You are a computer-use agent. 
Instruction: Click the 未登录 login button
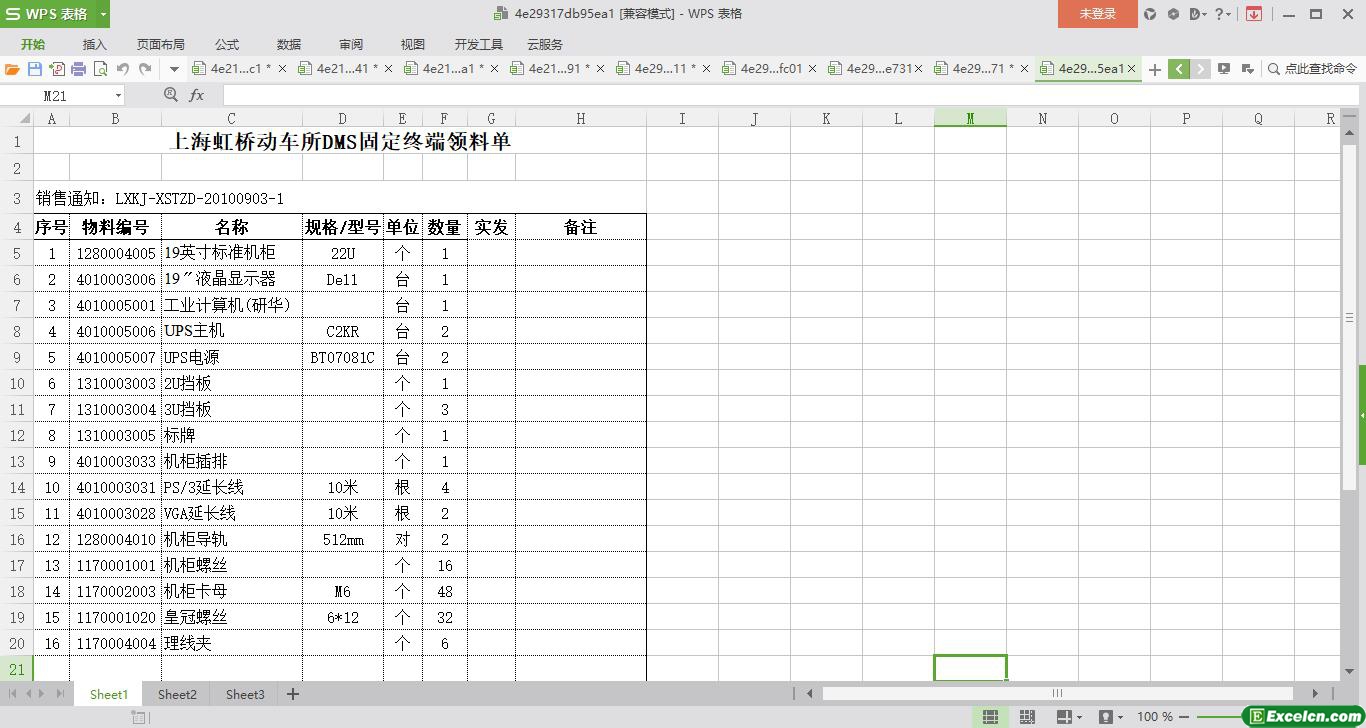point(1097,14)
